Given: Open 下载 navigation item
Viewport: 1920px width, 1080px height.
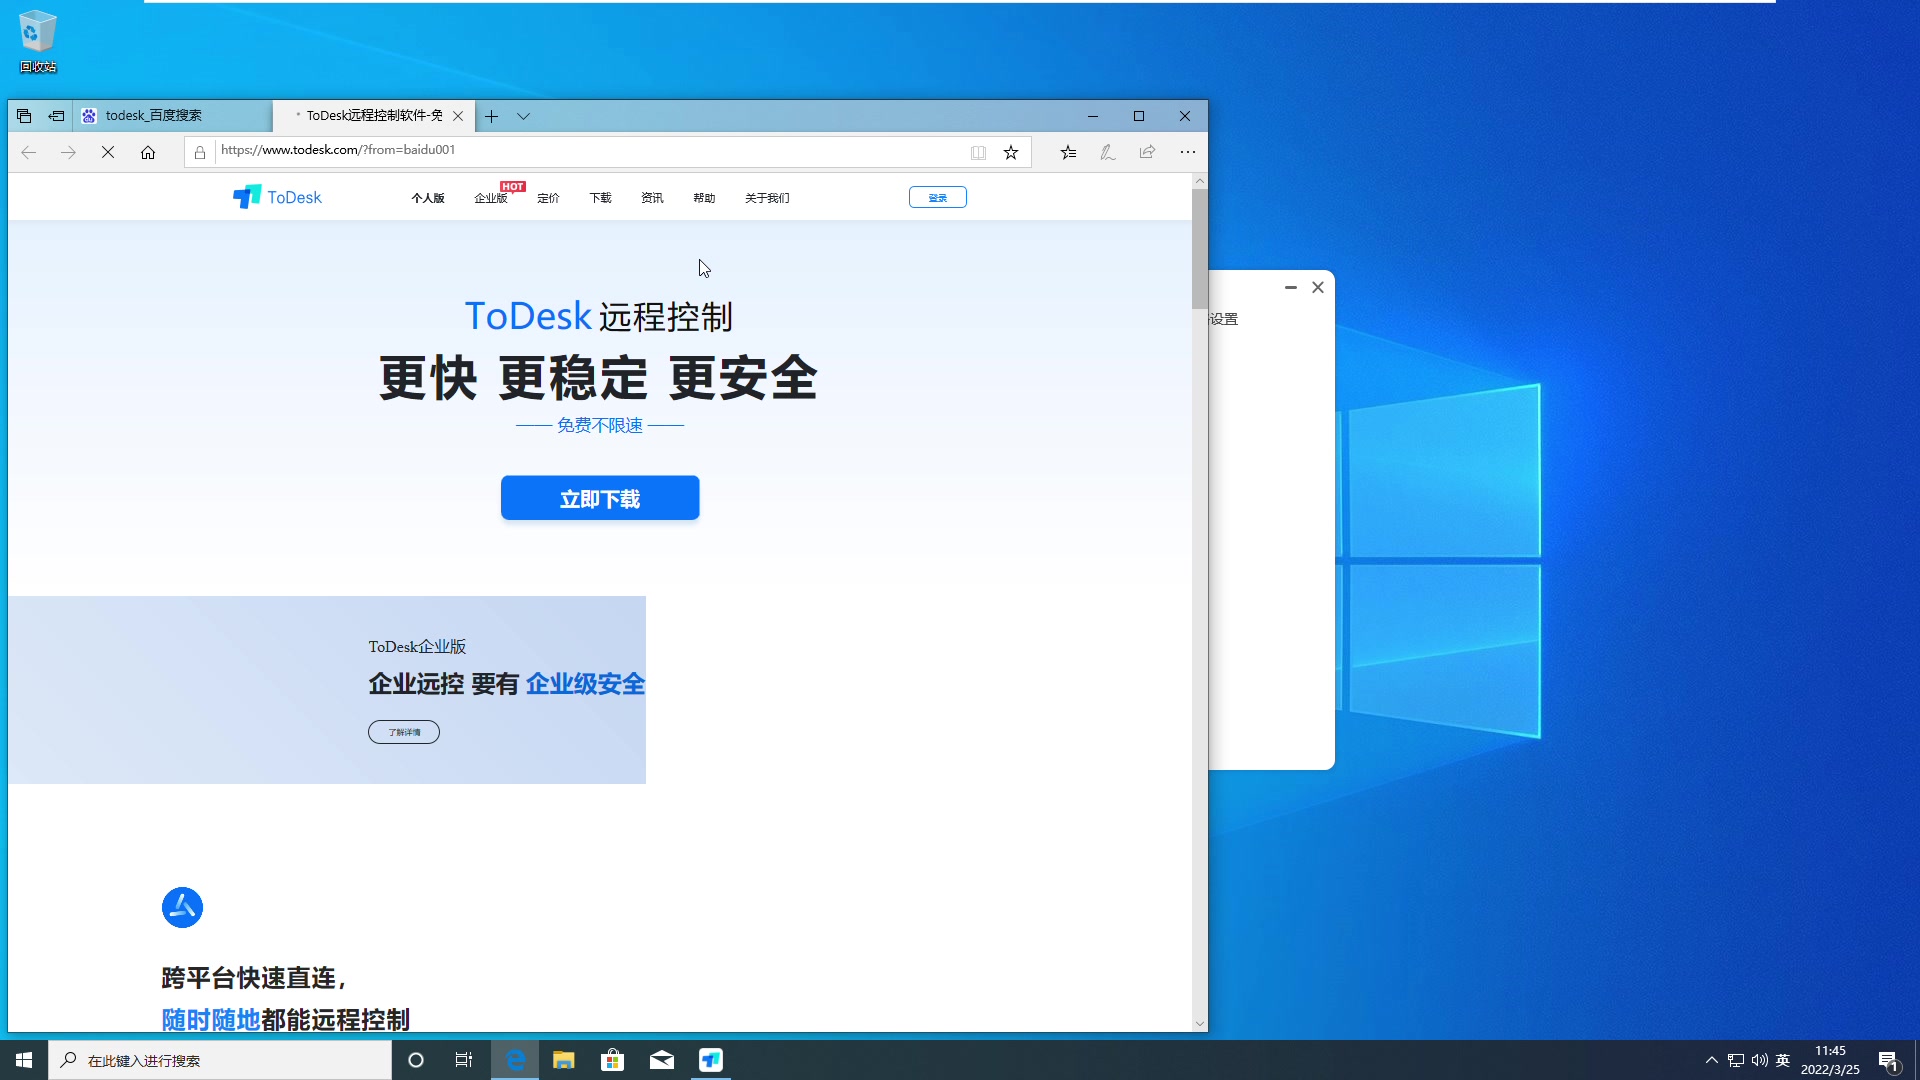Looking at the screenshot, I should pos(600,198).
